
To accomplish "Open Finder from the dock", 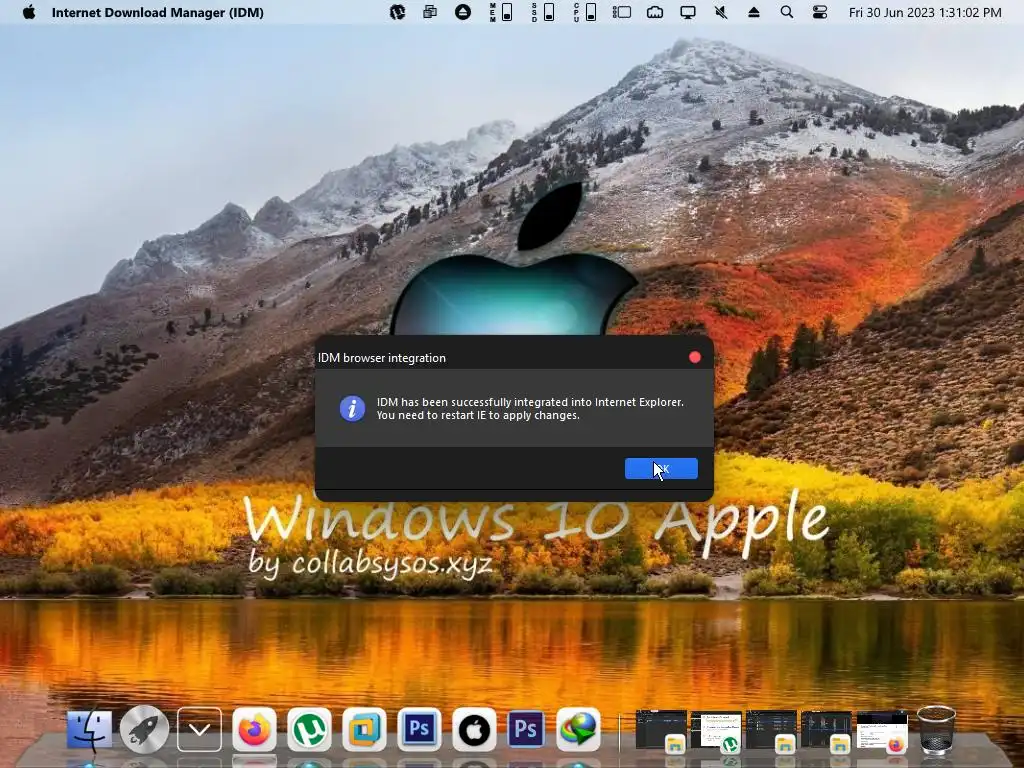I will coord(89,729).
